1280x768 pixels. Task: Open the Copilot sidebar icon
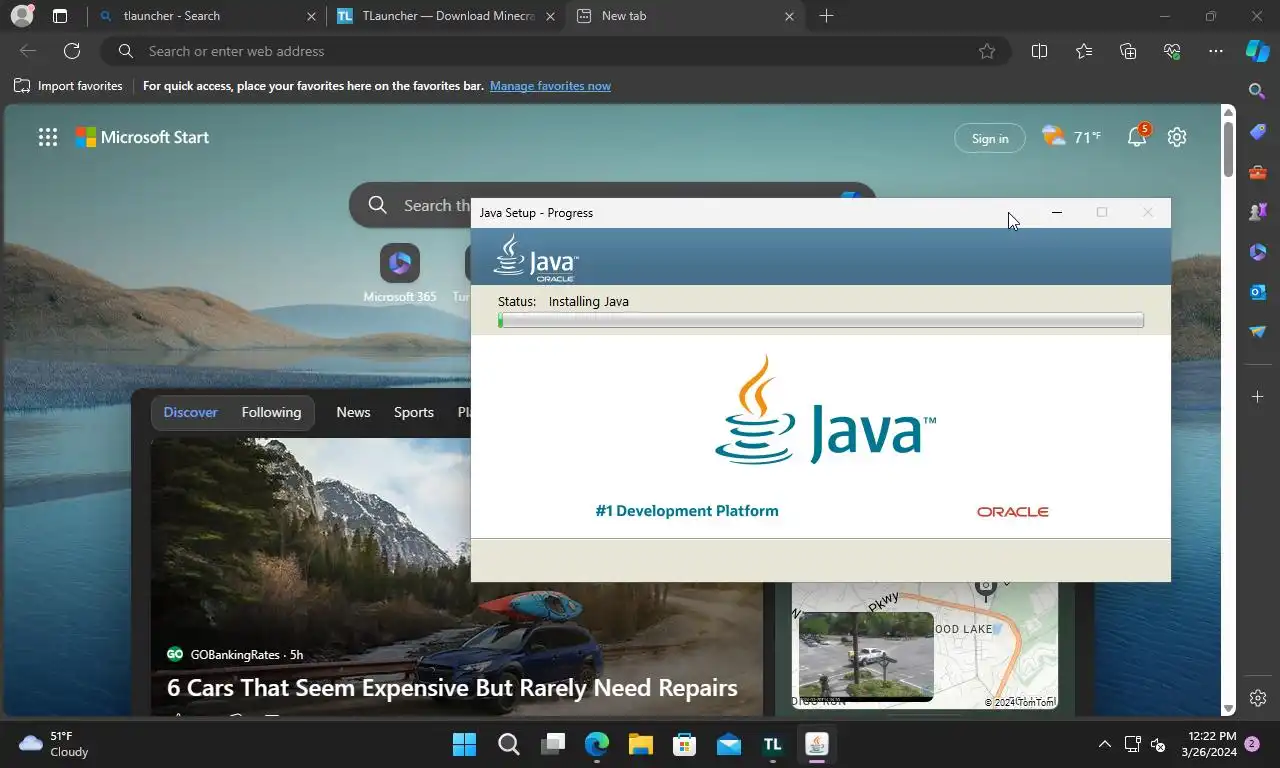(1257, 51)
